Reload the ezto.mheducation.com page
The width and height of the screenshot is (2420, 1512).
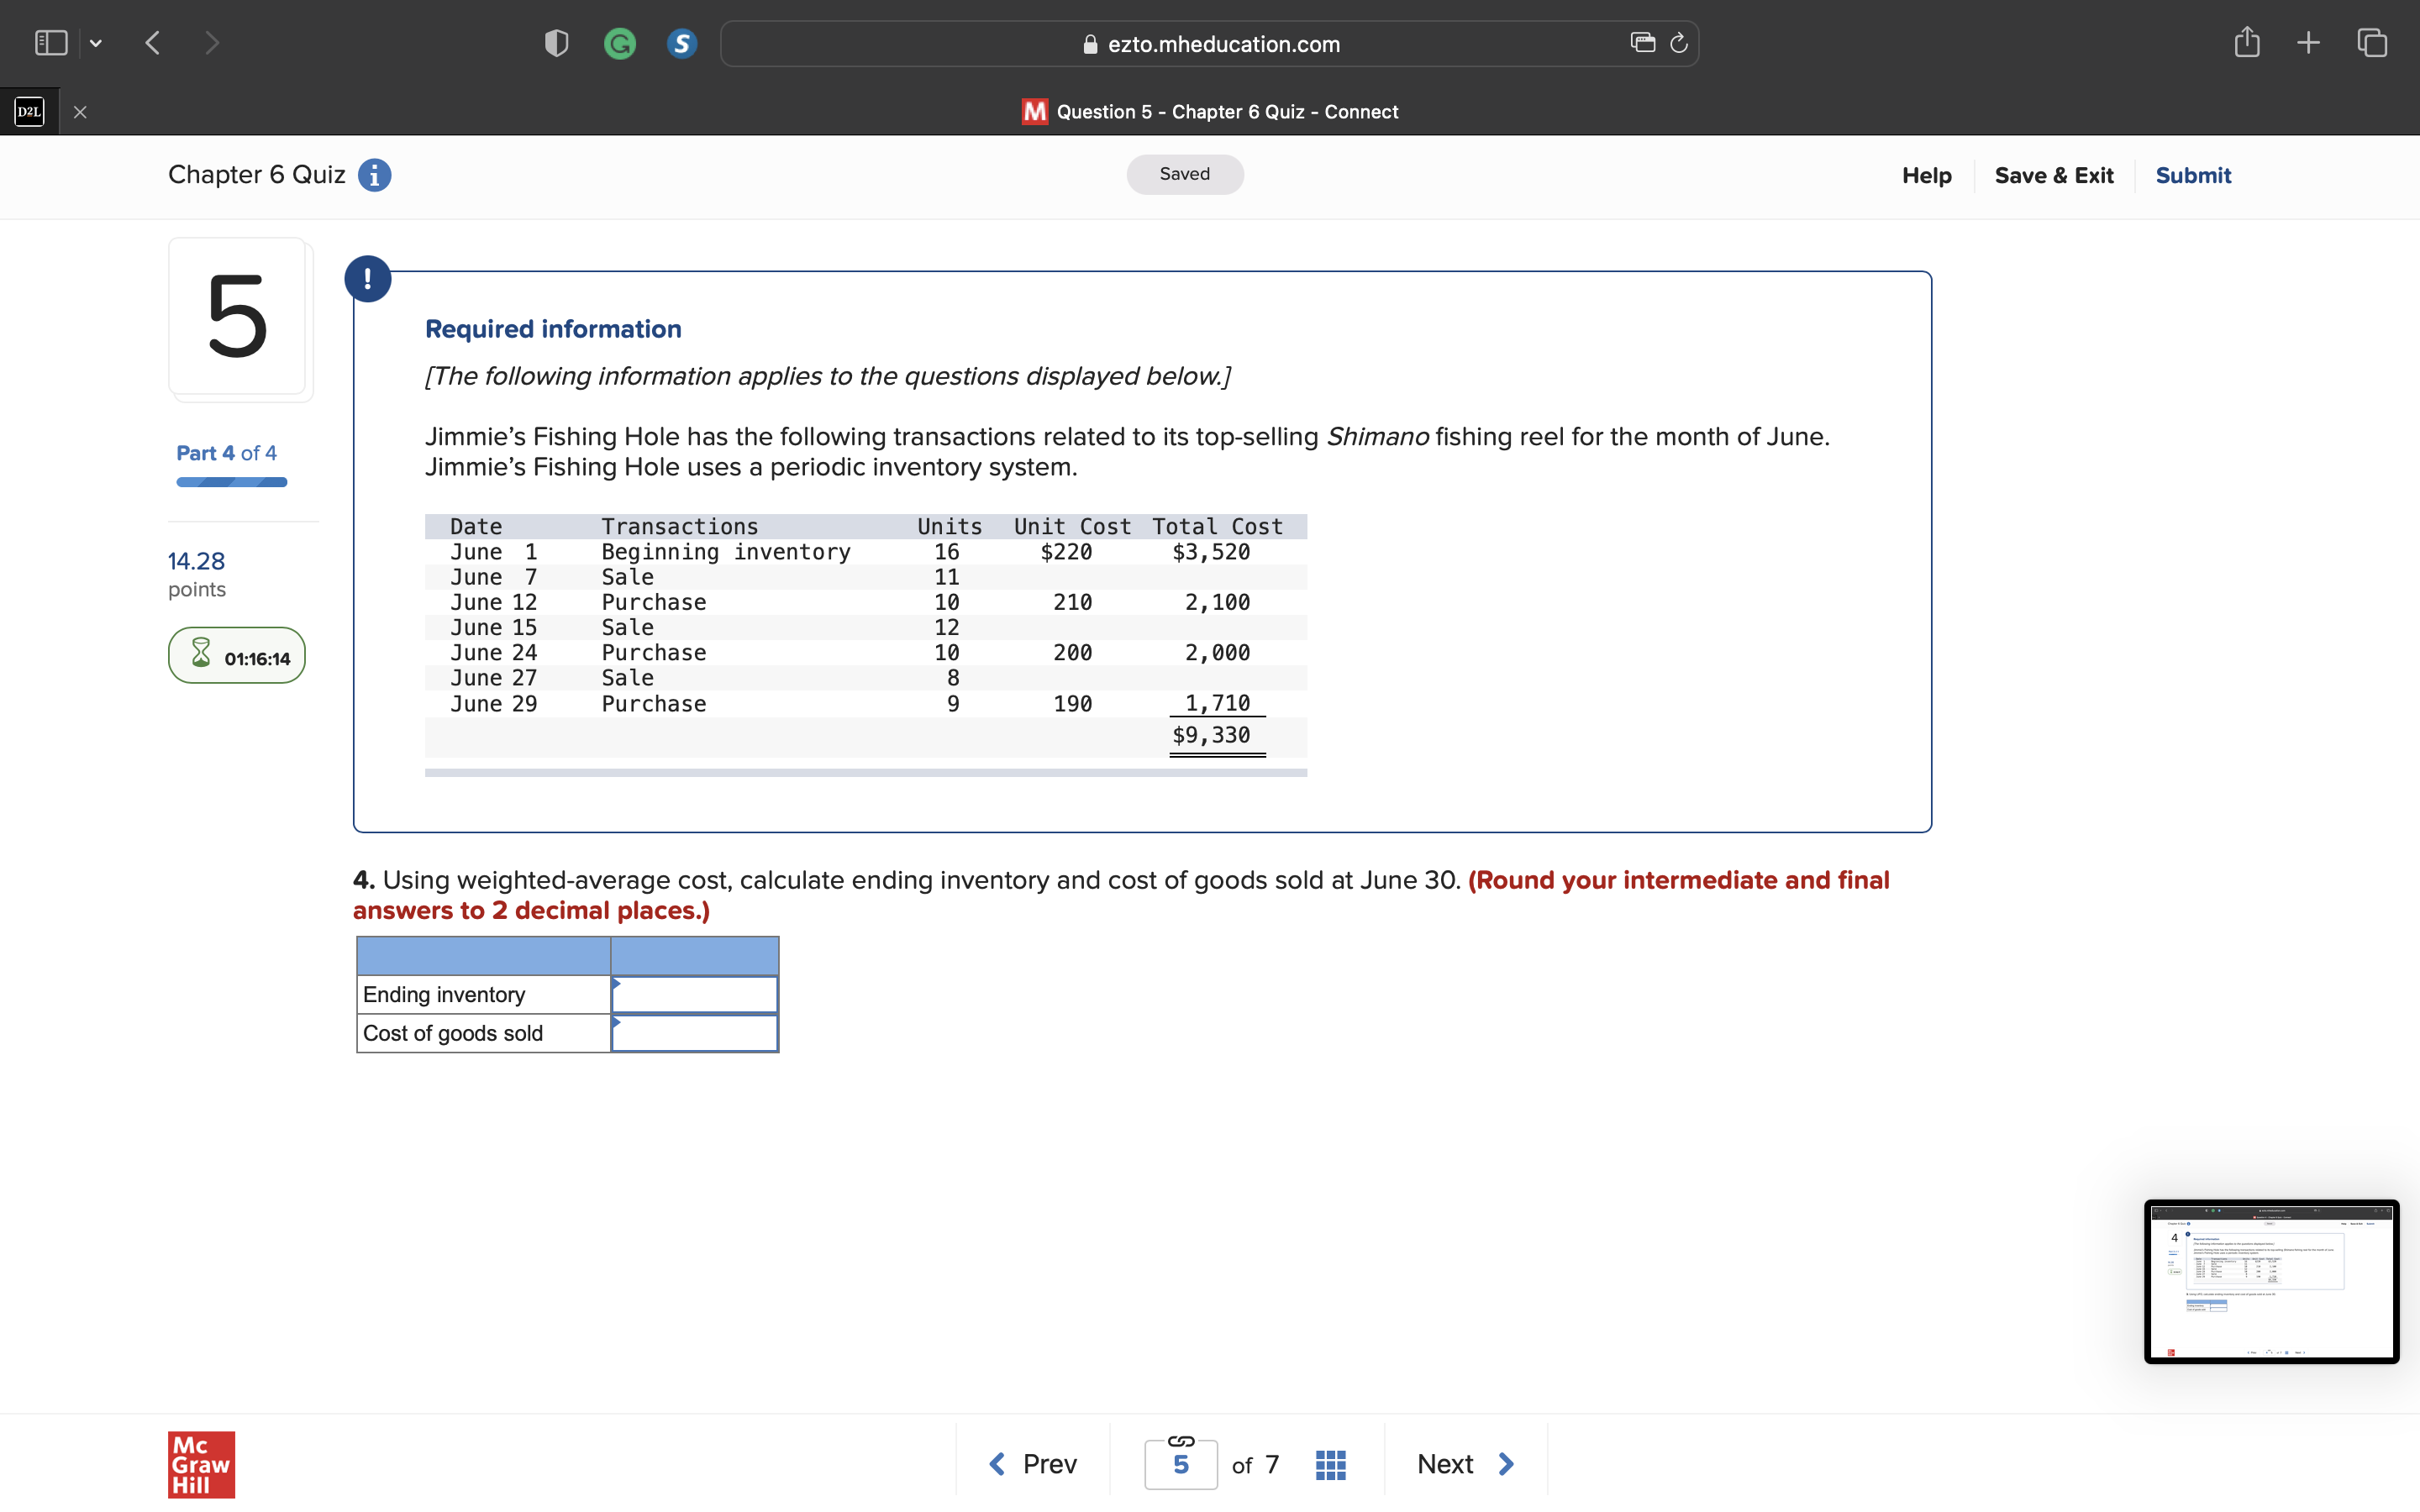click(1676, 43)
